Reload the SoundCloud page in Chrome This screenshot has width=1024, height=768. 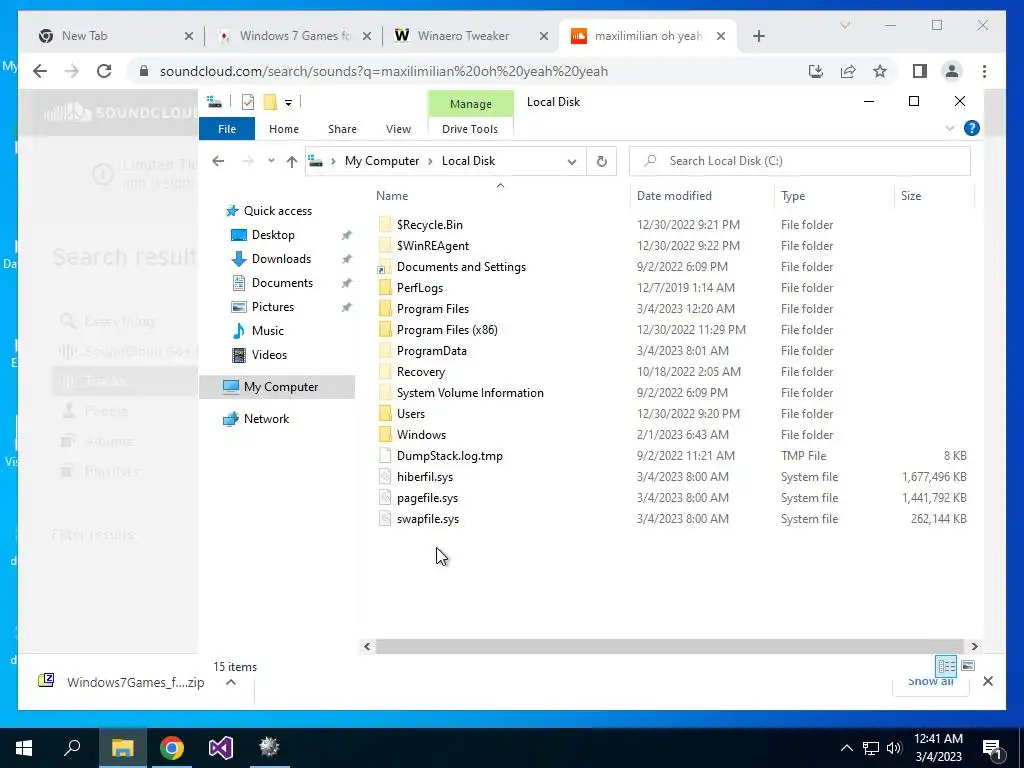tap(104, 71)
